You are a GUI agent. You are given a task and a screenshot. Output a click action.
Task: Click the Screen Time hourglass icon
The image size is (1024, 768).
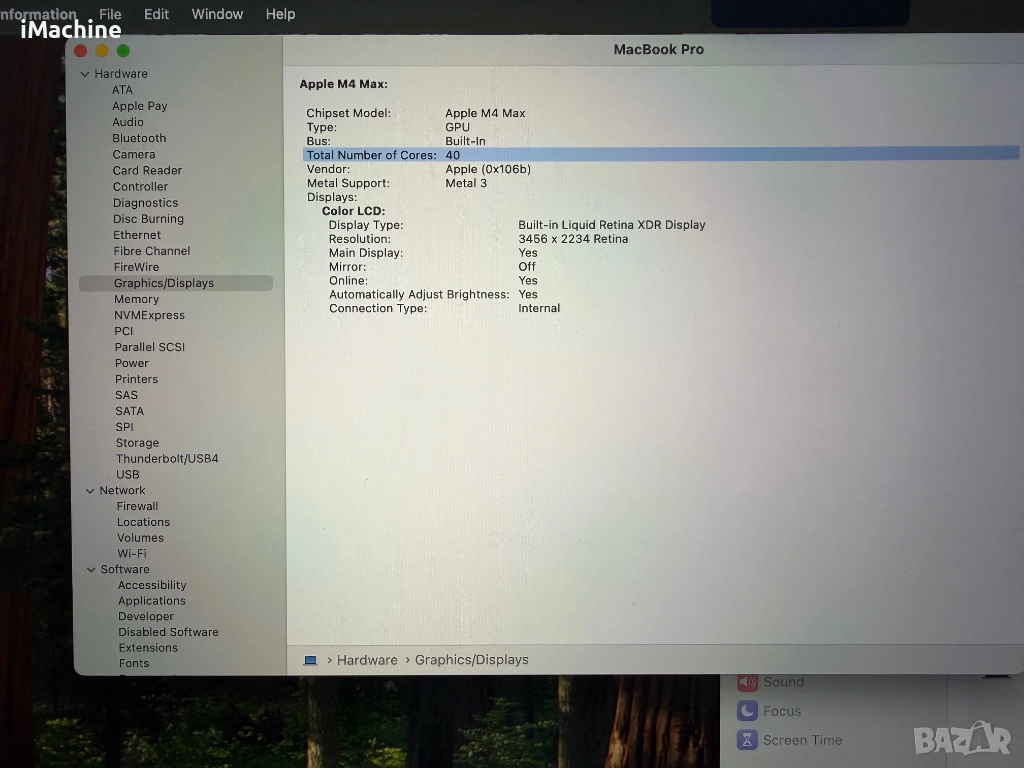click(747, 740)
